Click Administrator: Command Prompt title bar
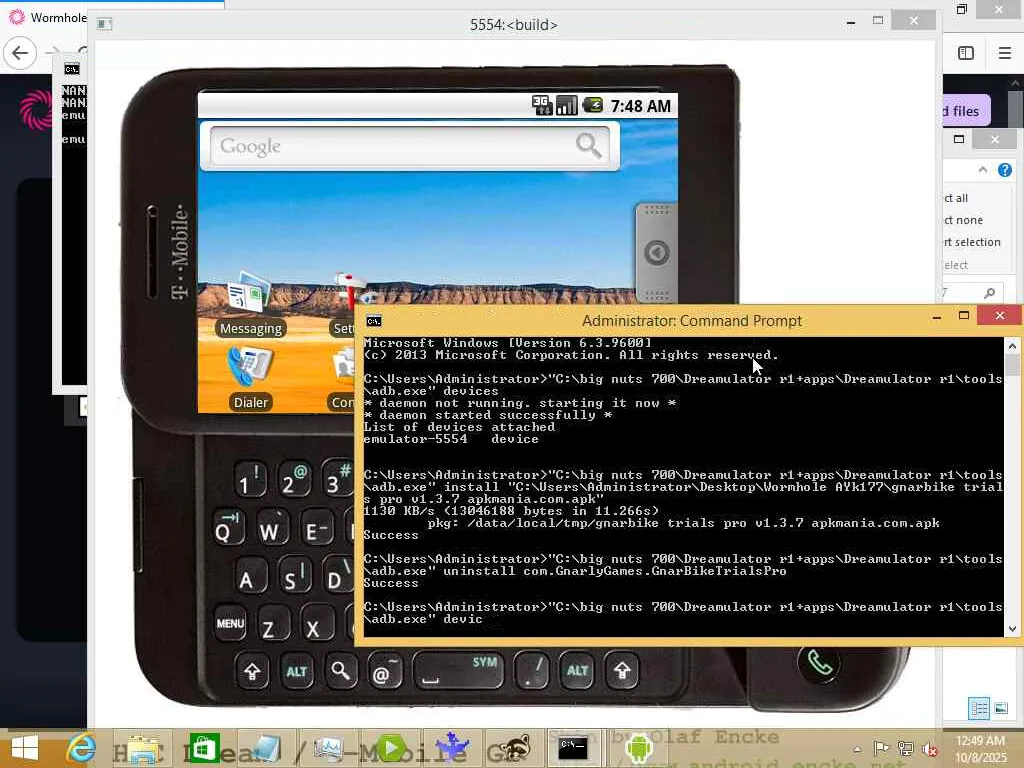The image size is (1024, 768). [692, 321]
